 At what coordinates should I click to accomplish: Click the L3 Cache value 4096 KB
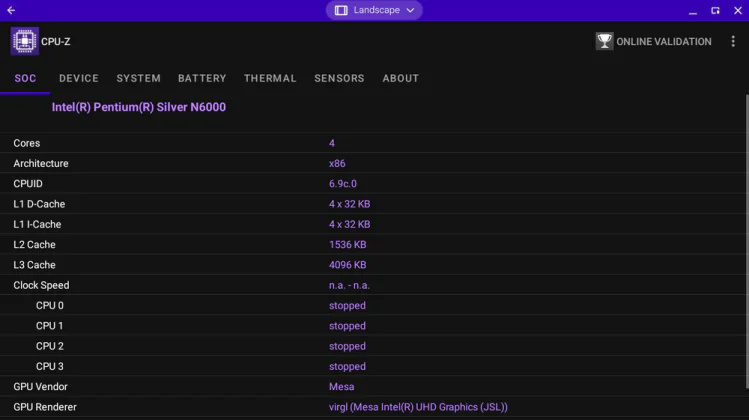tap(347, 265)
